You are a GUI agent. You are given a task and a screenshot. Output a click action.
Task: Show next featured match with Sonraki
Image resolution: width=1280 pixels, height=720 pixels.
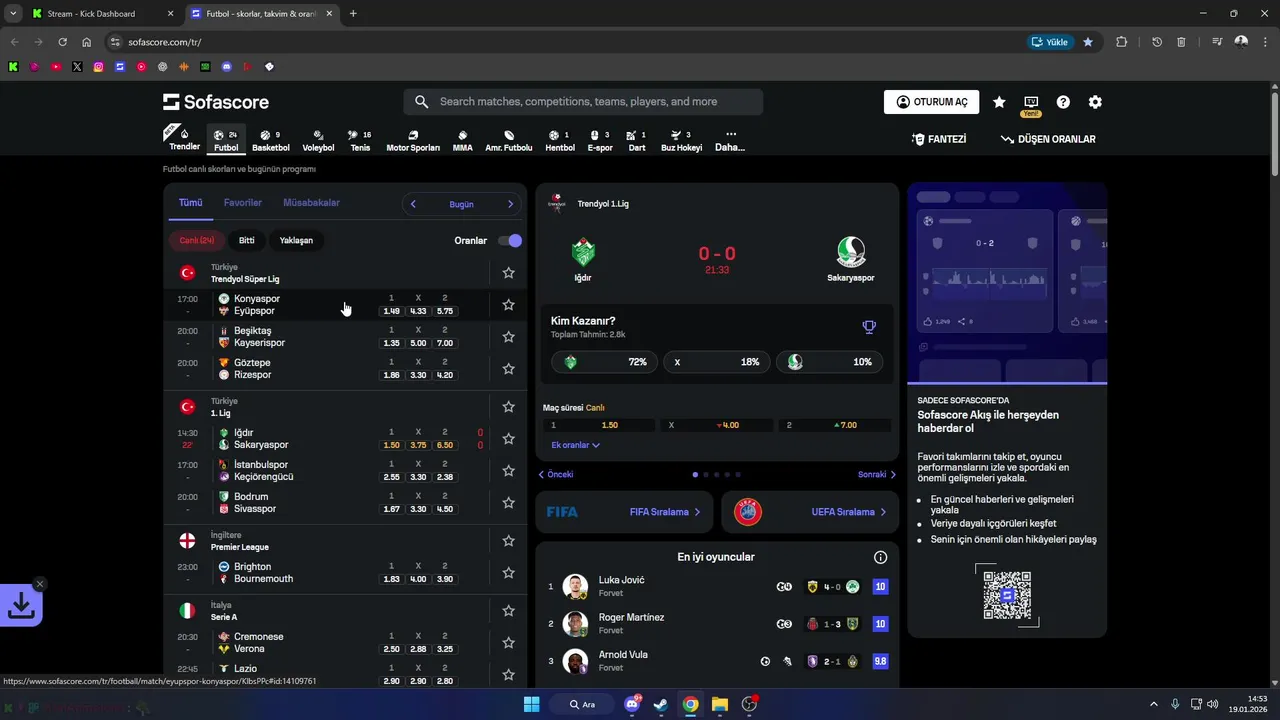877,475
